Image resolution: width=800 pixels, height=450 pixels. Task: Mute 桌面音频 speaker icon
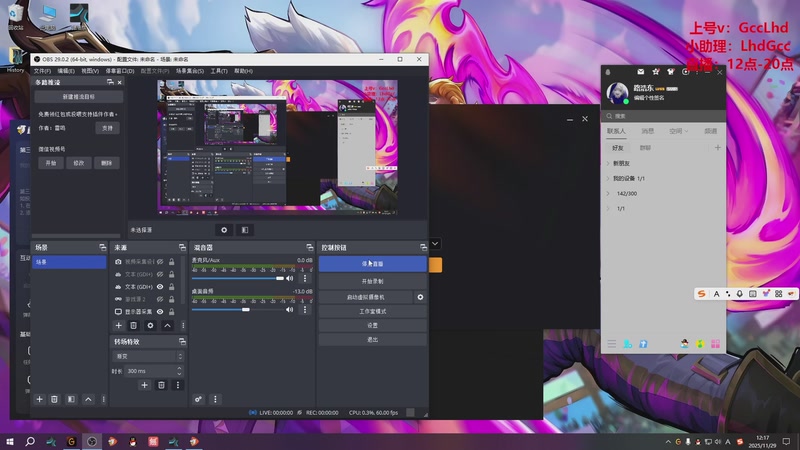click(290, 310)
